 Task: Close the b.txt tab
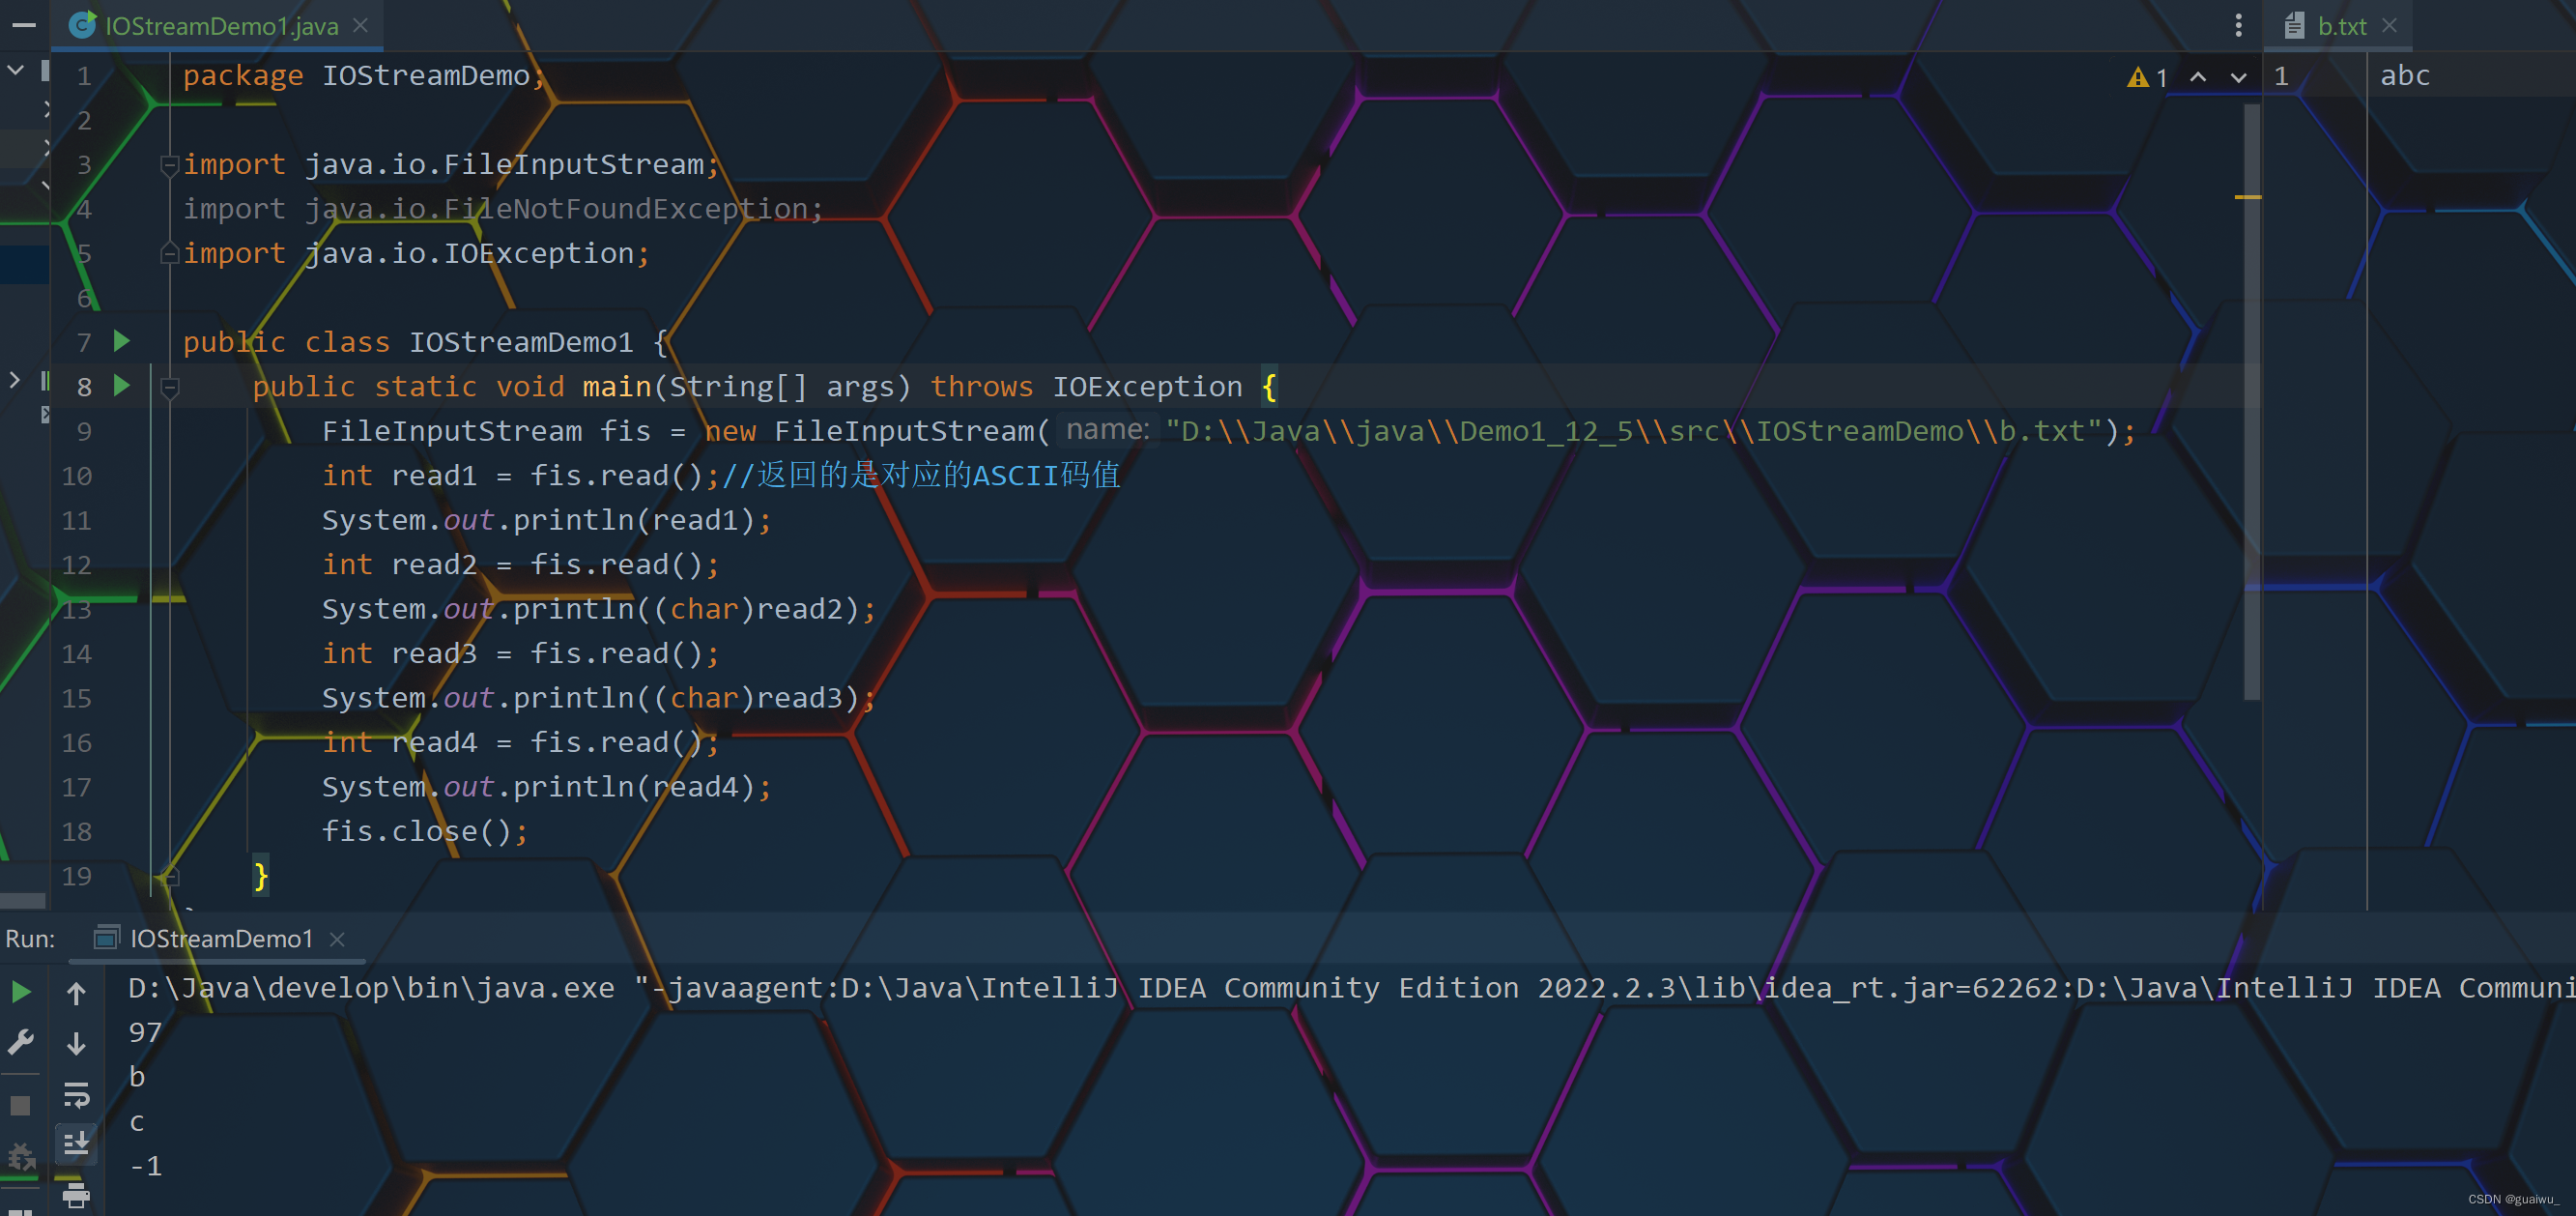pyautogui.click(x=2389, y=25)
